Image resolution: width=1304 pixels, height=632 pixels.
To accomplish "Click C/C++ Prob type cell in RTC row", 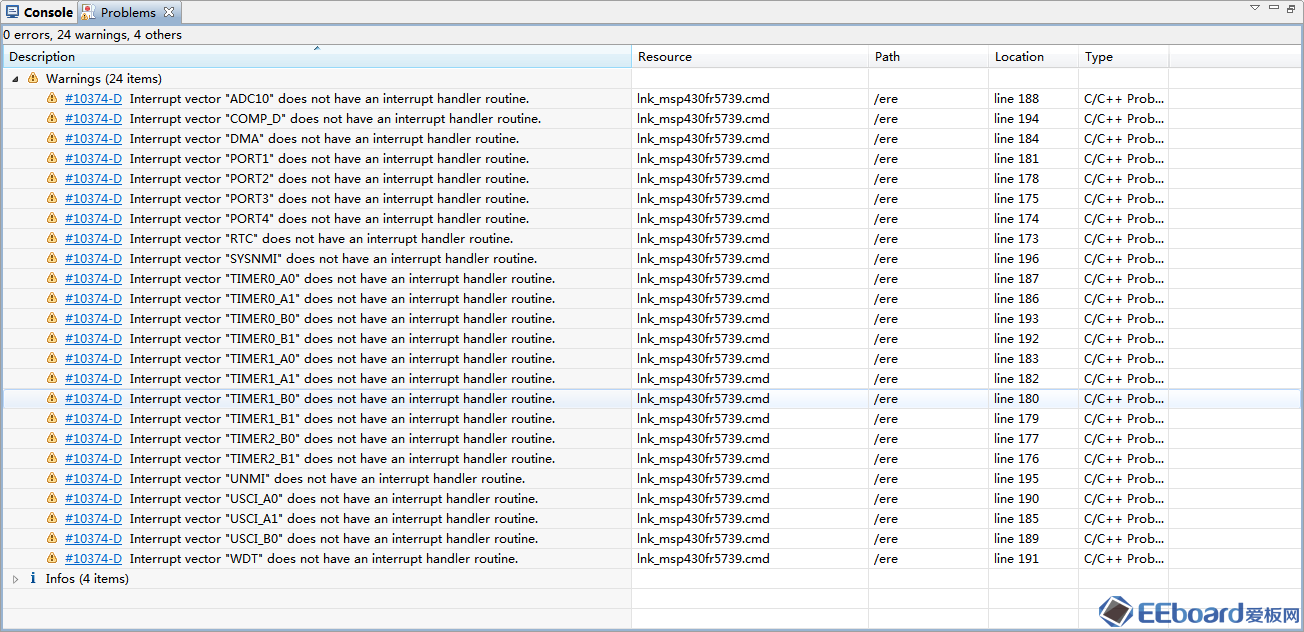I will coord(1124,238).
